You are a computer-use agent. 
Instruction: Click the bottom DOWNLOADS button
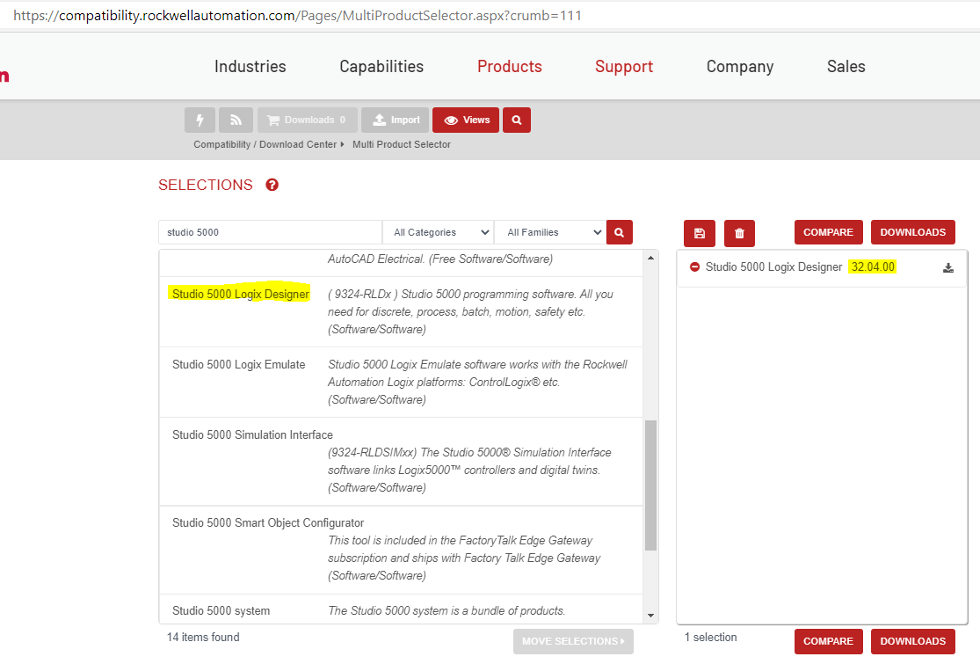coord(912,641)
